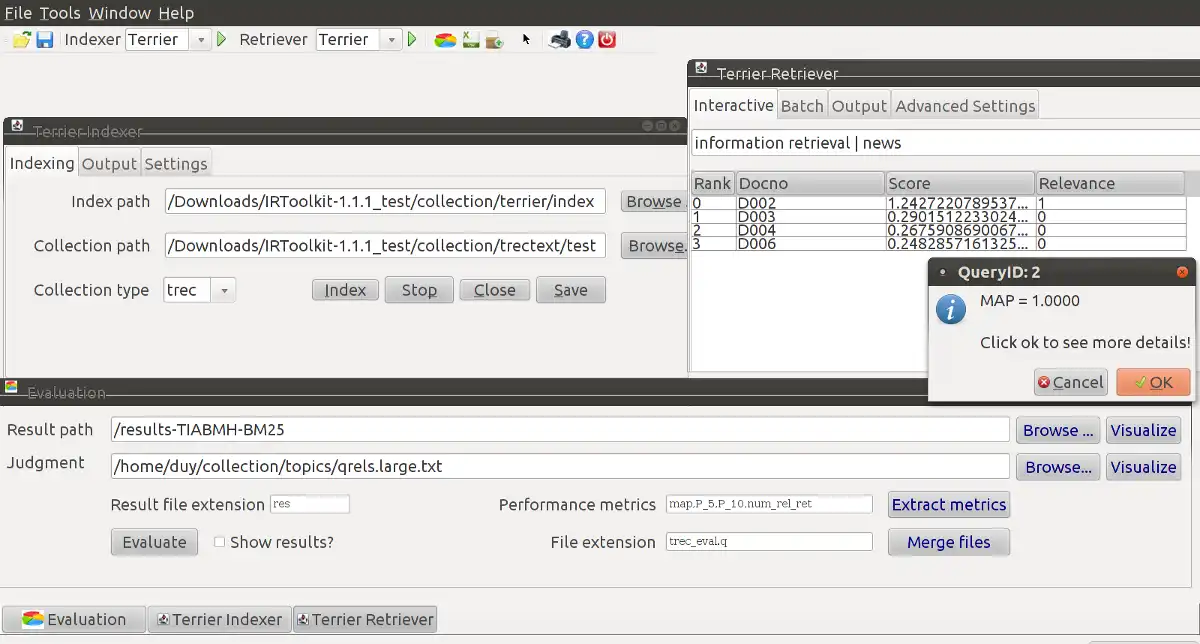
Task: Click the green spreadsheet export toolbar icon
Action: coord(471,40)
